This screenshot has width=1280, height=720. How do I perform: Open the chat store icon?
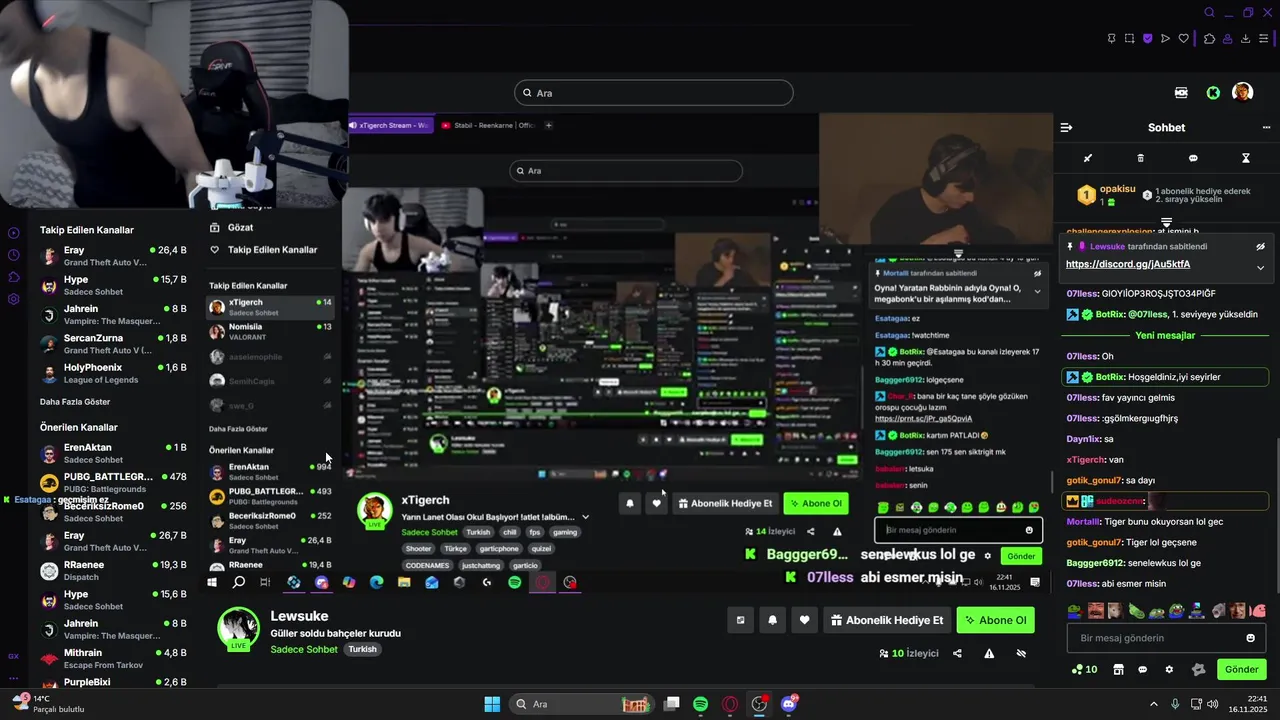[1118, 670]
